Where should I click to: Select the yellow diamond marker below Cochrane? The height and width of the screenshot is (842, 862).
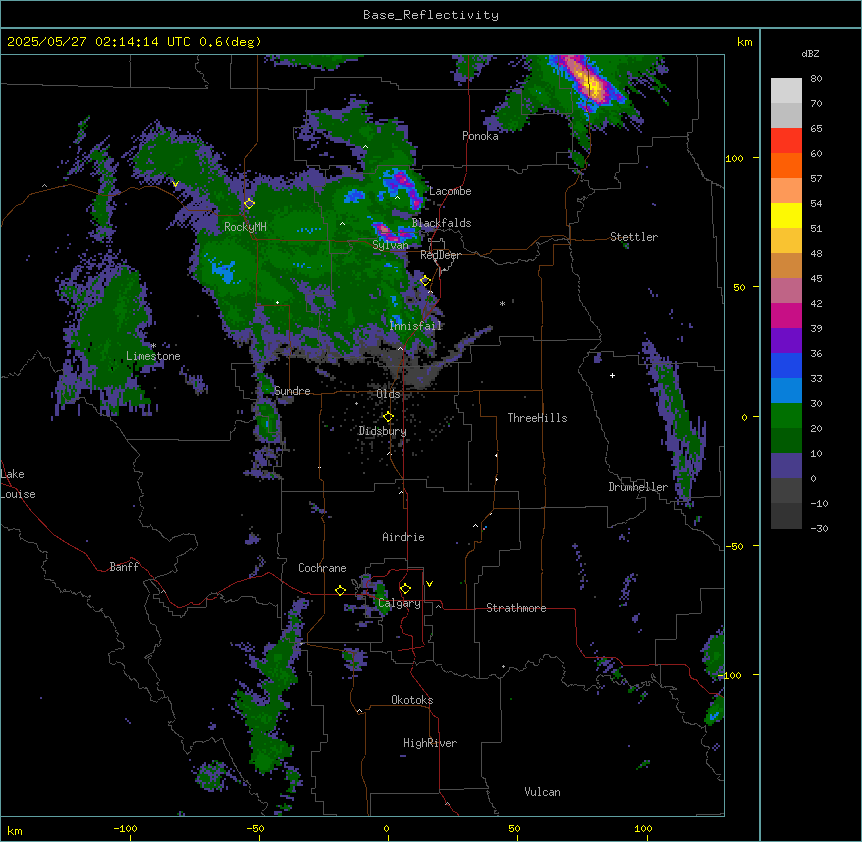point(340,590)
